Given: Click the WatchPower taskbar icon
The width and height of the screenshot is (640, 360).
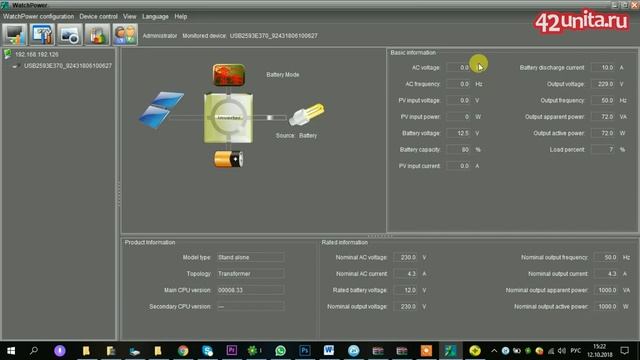Looking at the screenshot, I should coord(450,351).
